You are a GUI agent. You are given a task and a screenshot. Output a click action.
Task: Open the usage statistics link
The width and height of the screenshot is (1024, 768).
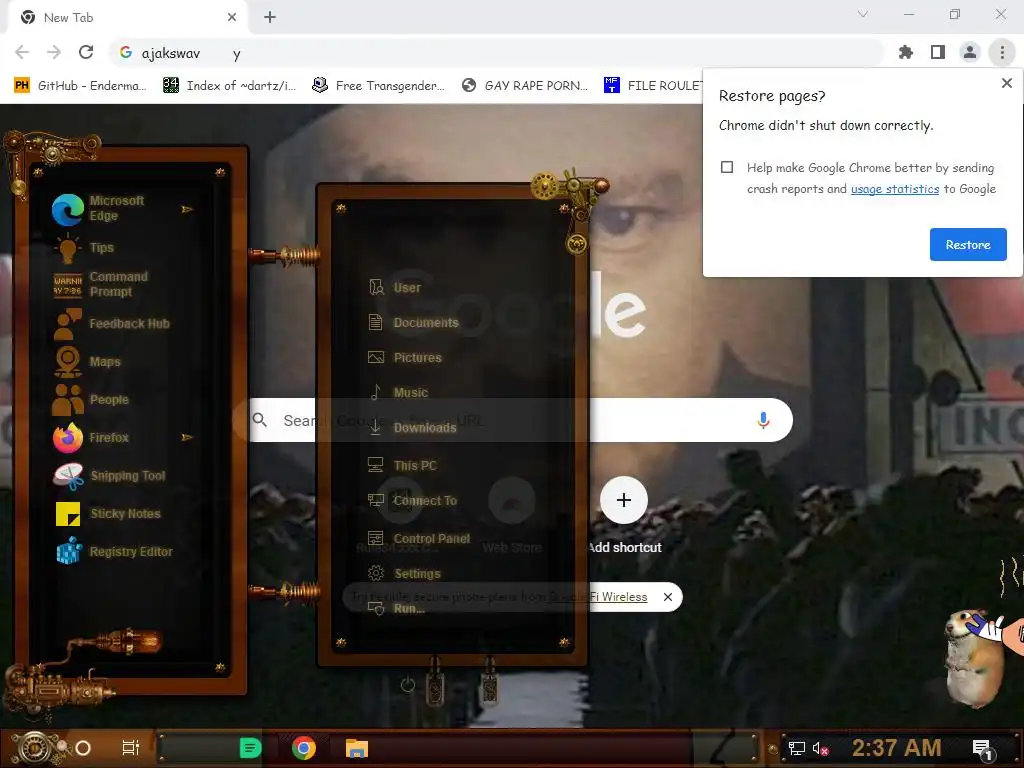point(895,189)
